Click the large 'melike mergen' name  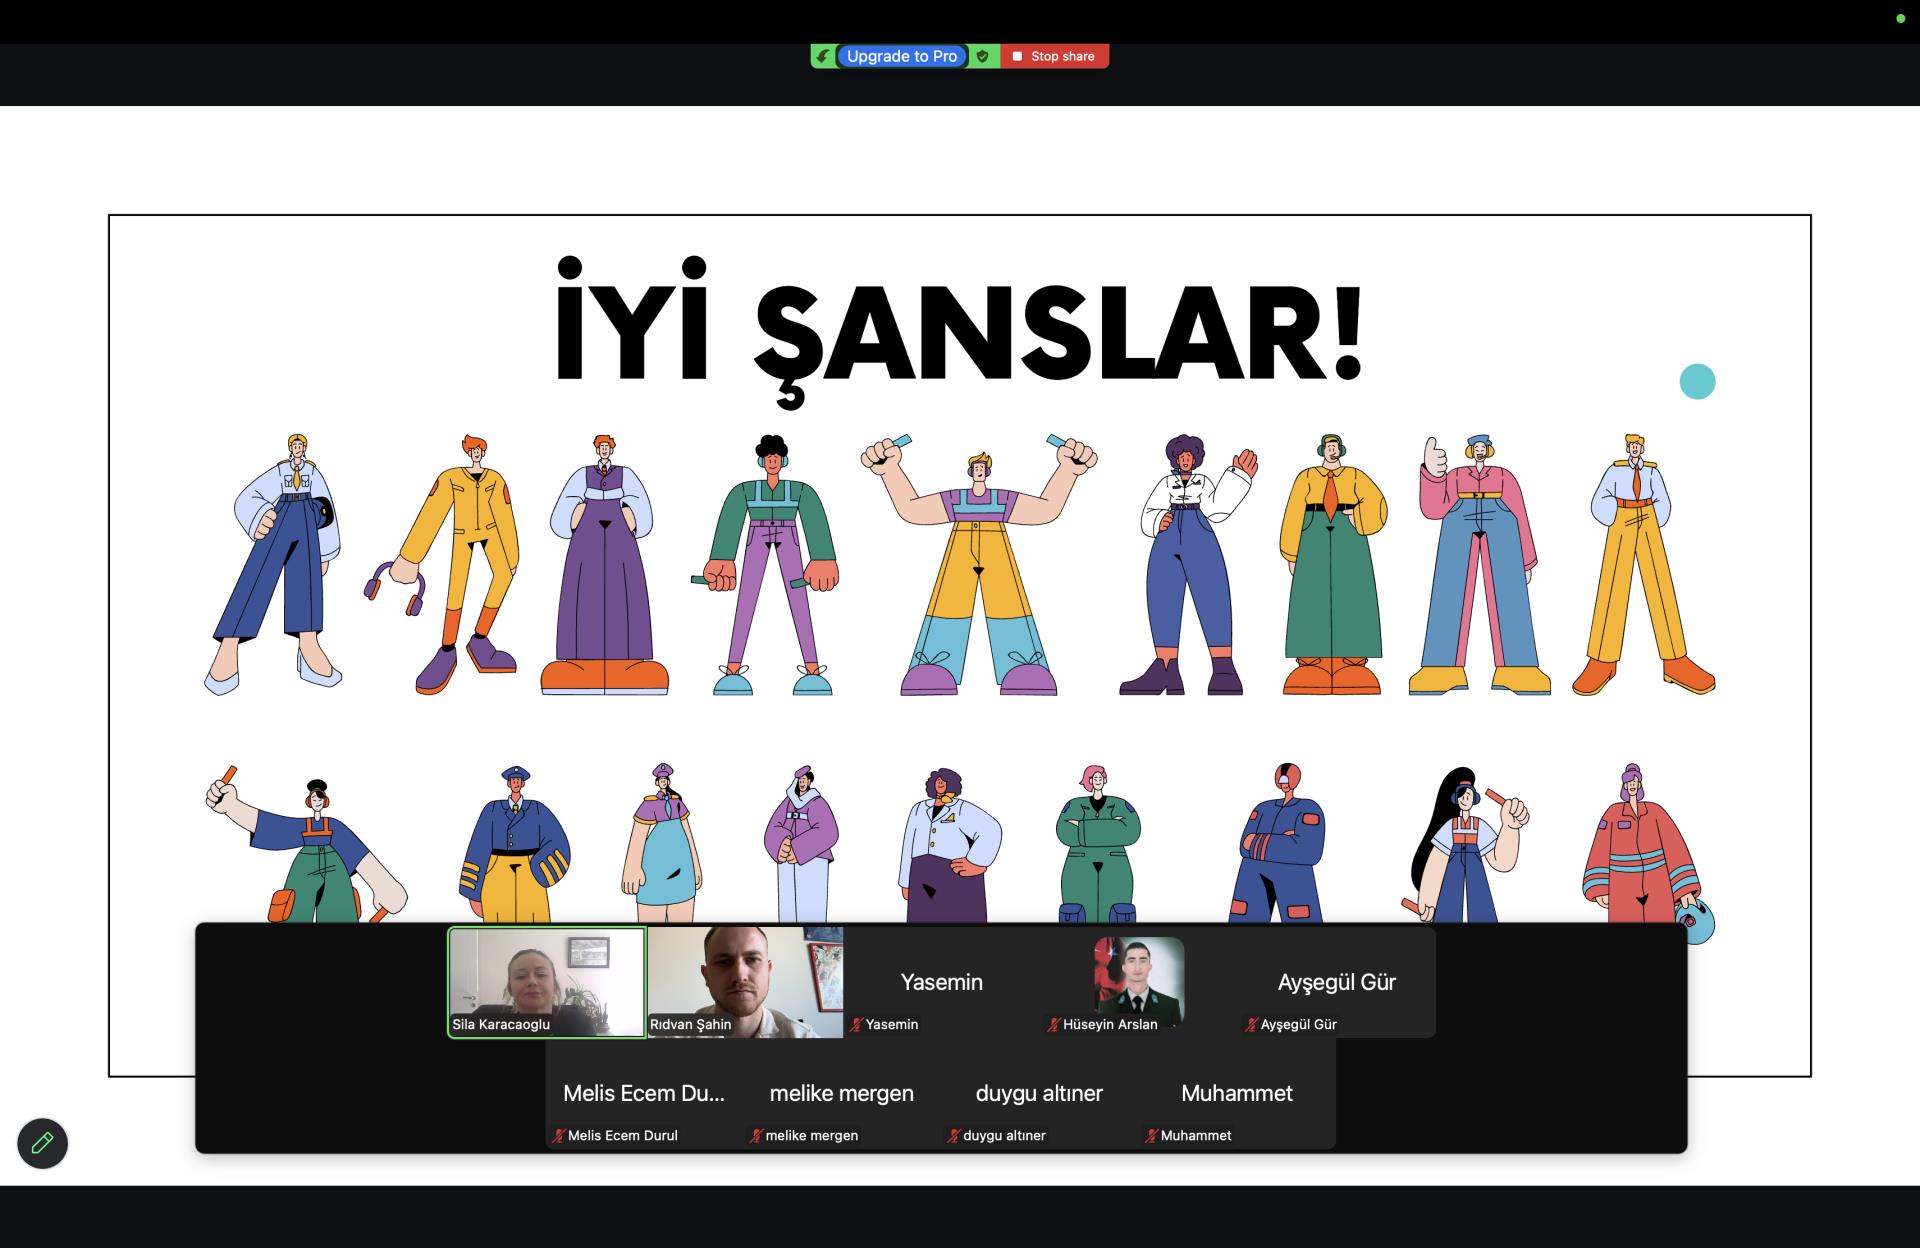click(841, 1093)
